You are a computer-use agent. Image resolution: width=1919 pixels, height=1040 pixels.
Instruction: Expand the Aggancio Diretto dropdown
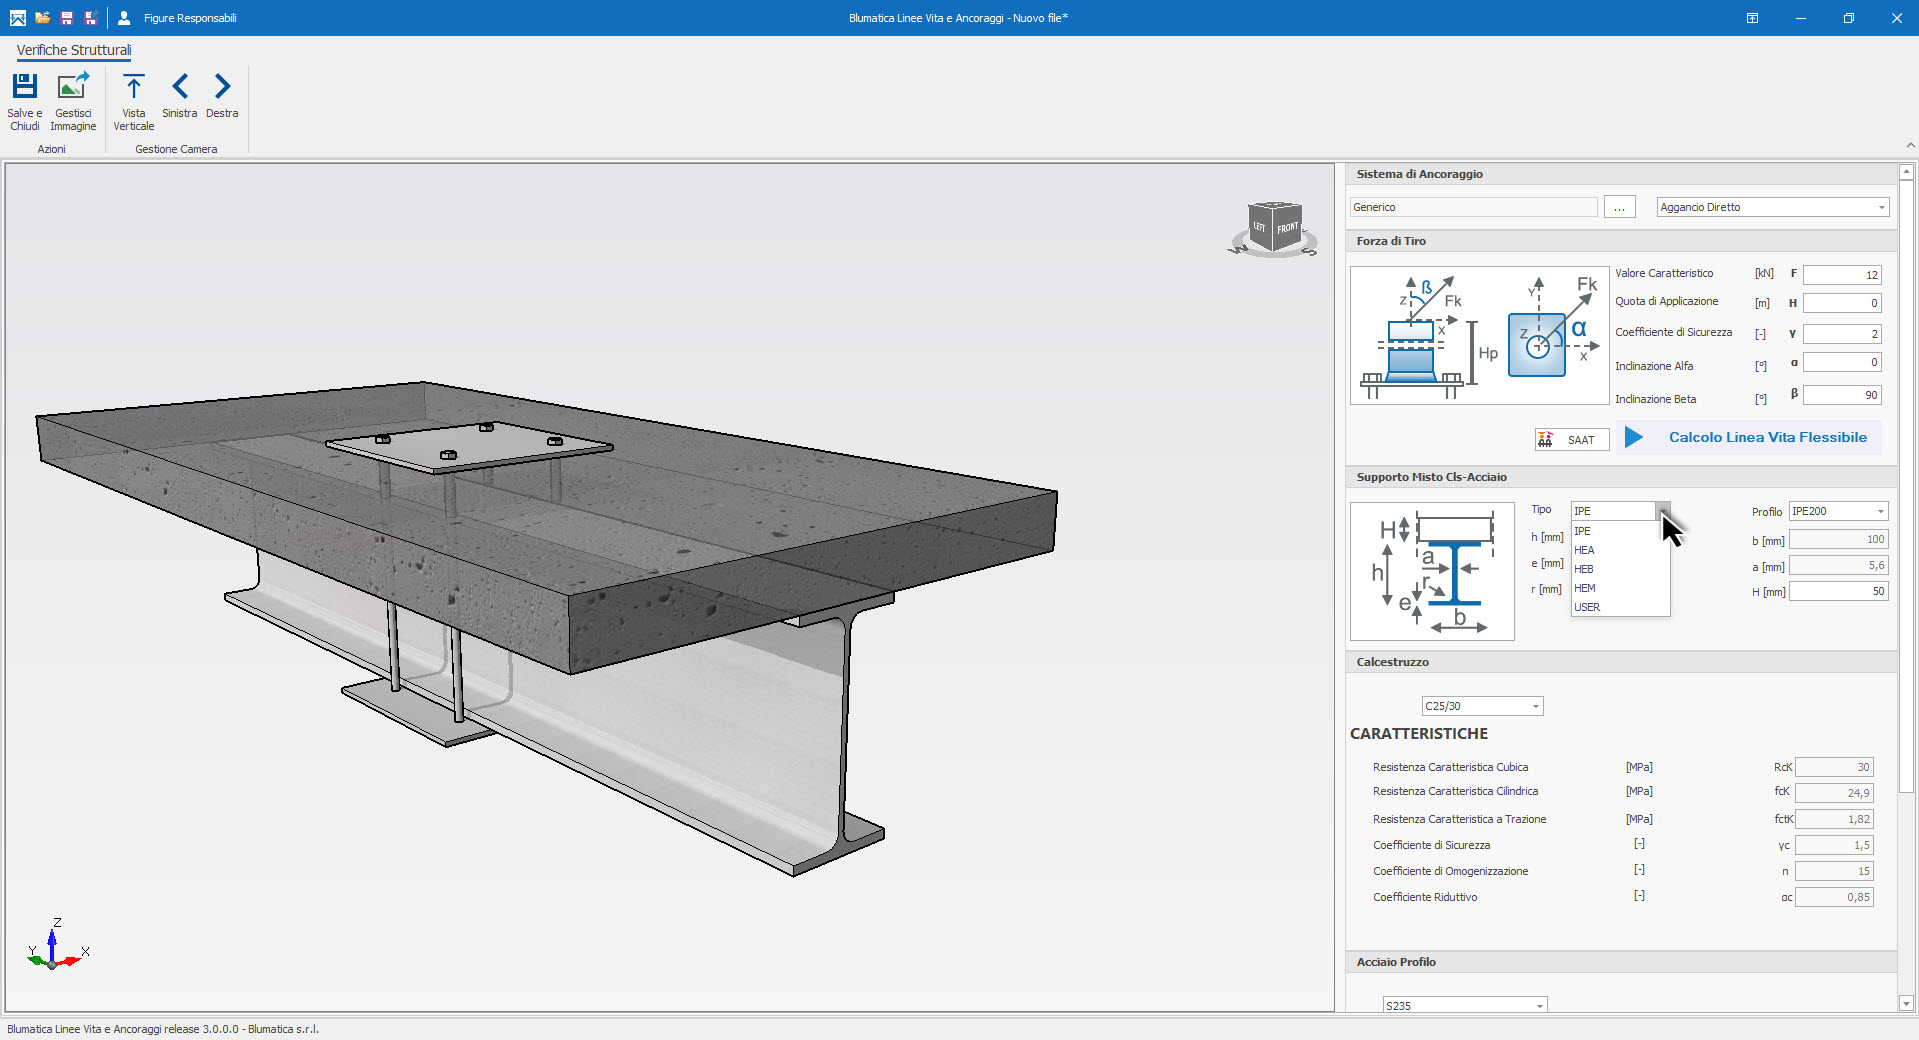(1881, 207)
